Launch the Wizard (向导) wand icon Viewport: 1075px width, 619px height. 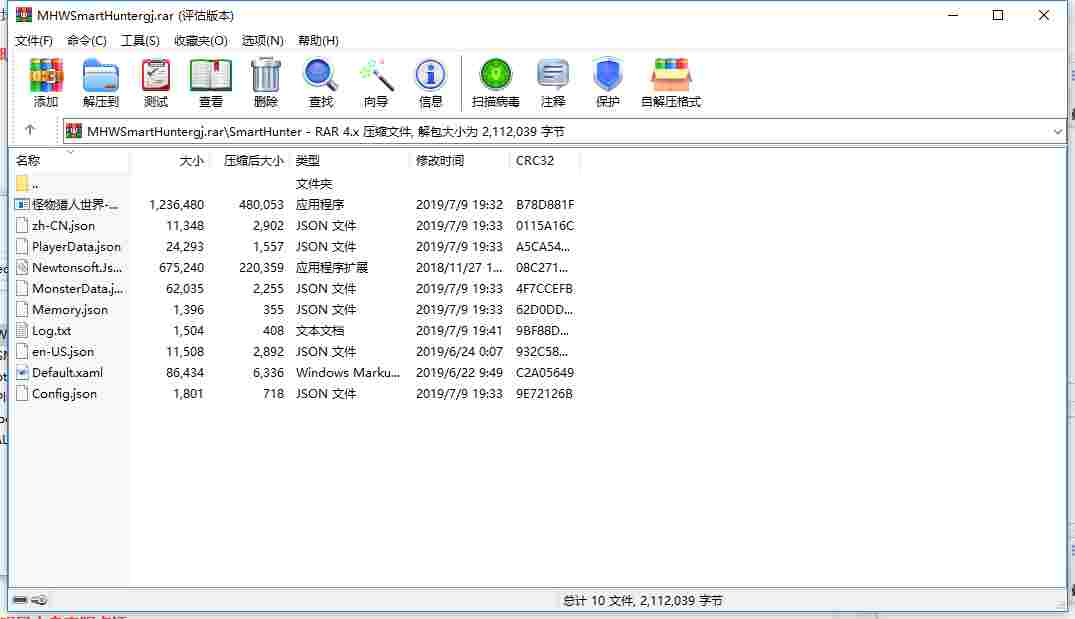click(x=376, y=75)
